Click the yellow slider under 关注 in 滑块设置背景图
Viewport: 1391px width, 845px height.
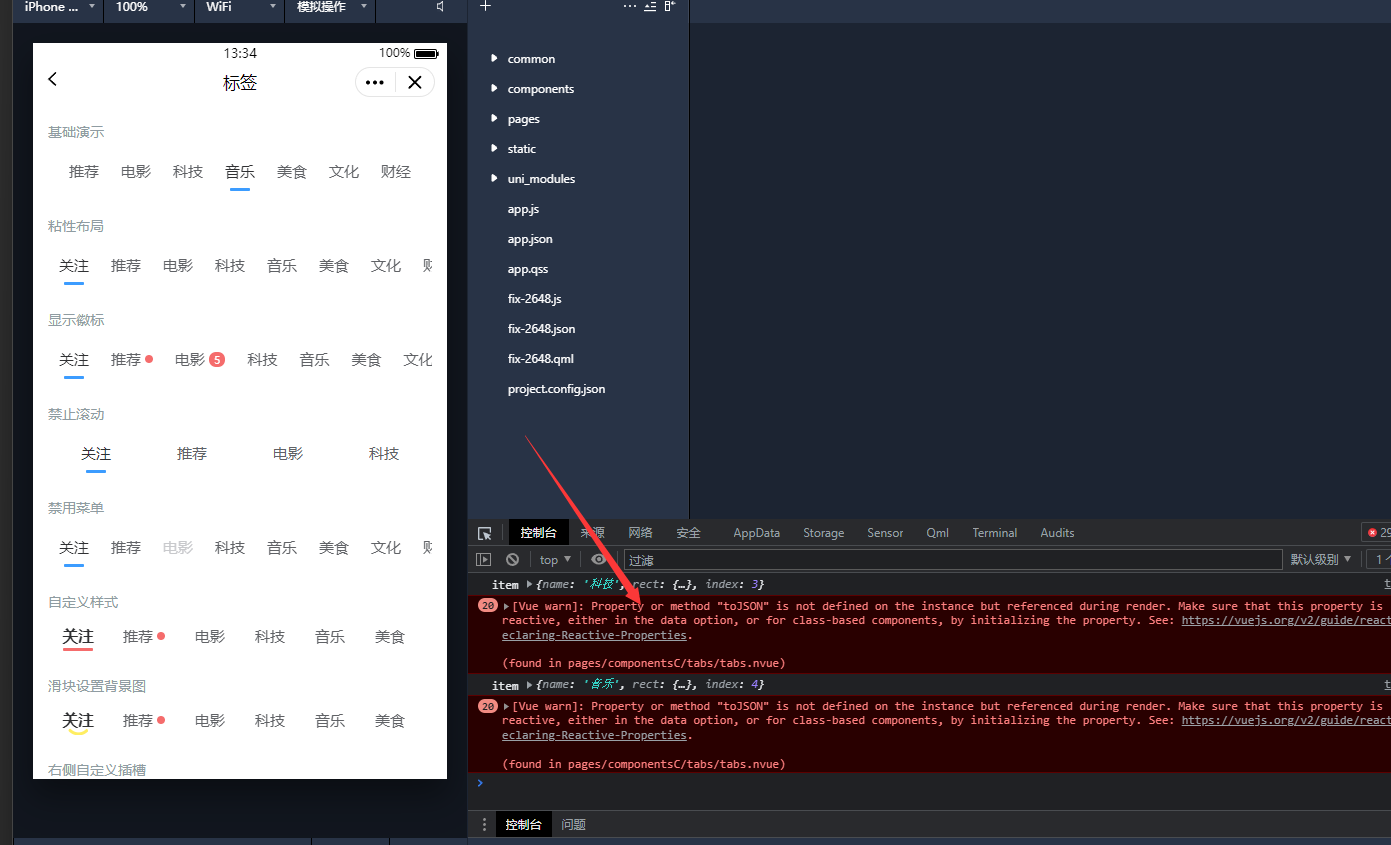(x=78, y=733)
